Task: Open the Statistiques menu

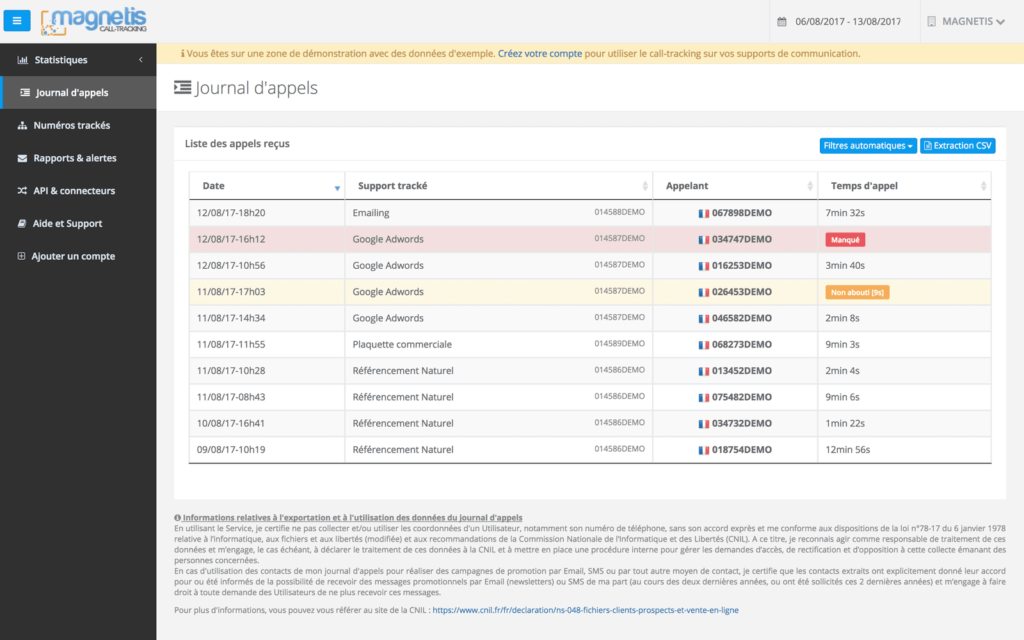Action: [x=78, y=59]
